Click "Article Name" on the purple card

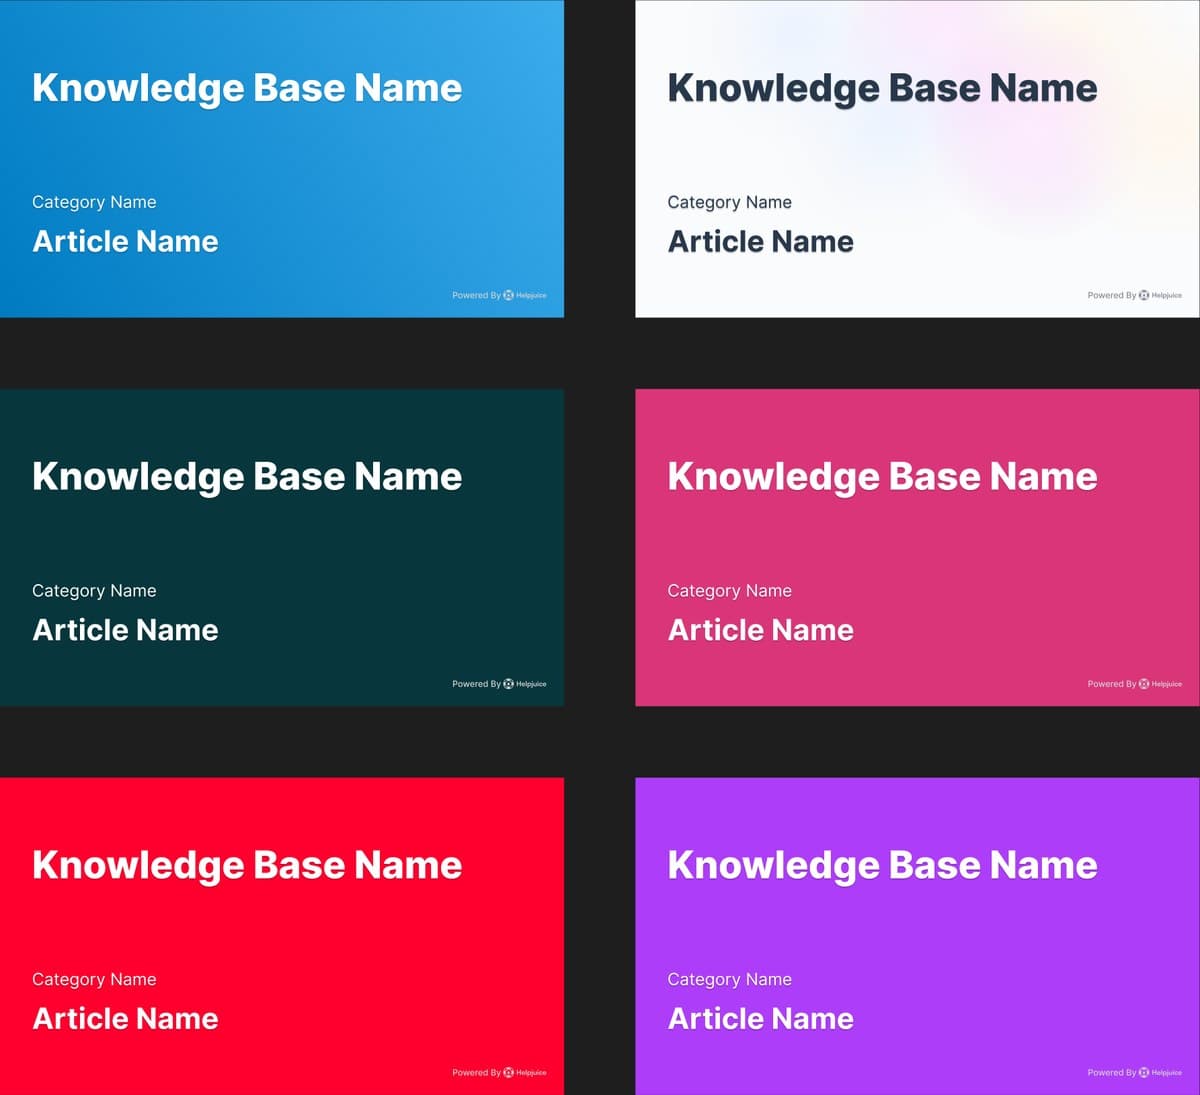click(x=760, y=1018)
